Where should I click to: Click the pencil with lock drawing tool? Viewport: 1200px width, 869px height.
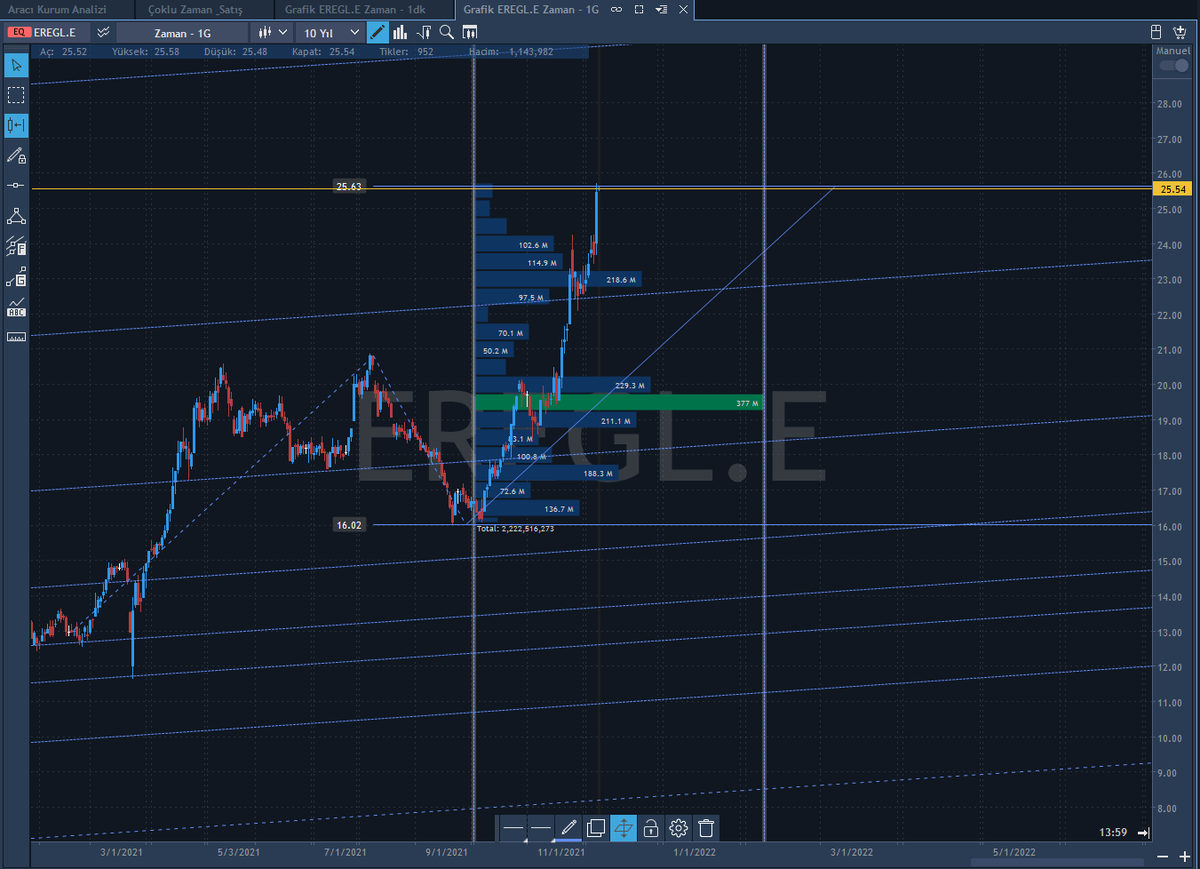click(16, 155)
